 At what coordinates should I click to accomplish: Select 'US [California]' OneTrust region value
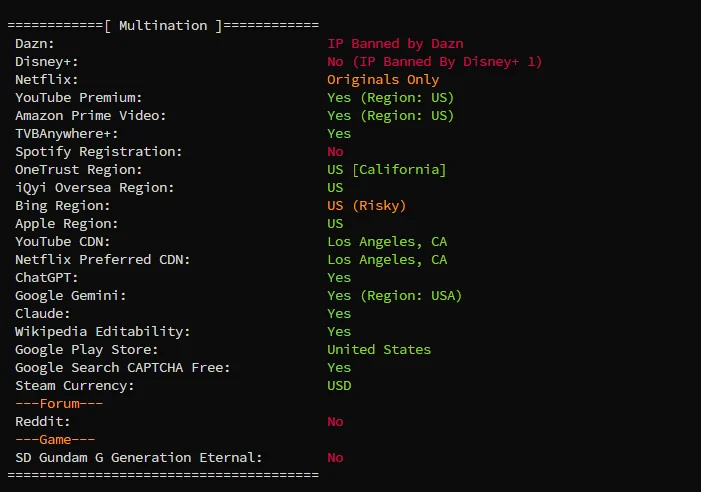coord(387,169)
